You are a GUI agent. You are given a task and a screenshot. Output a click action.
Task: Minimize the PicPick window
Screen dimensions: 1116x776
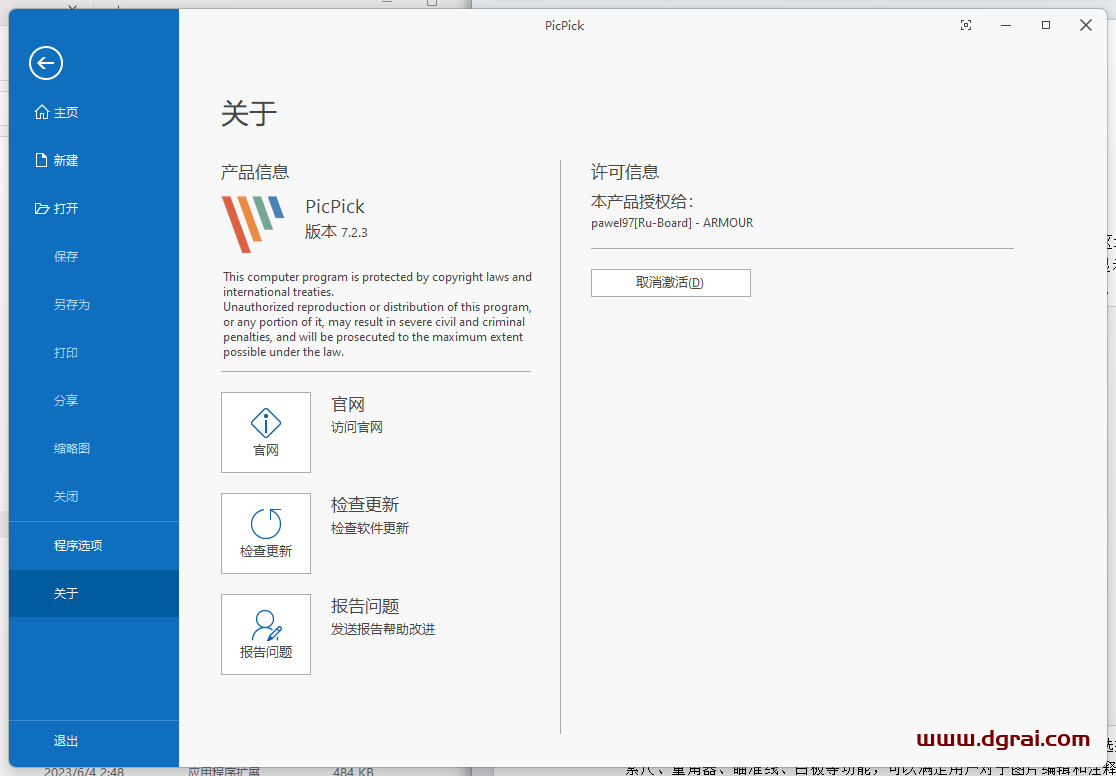(x=1006, y=26)
